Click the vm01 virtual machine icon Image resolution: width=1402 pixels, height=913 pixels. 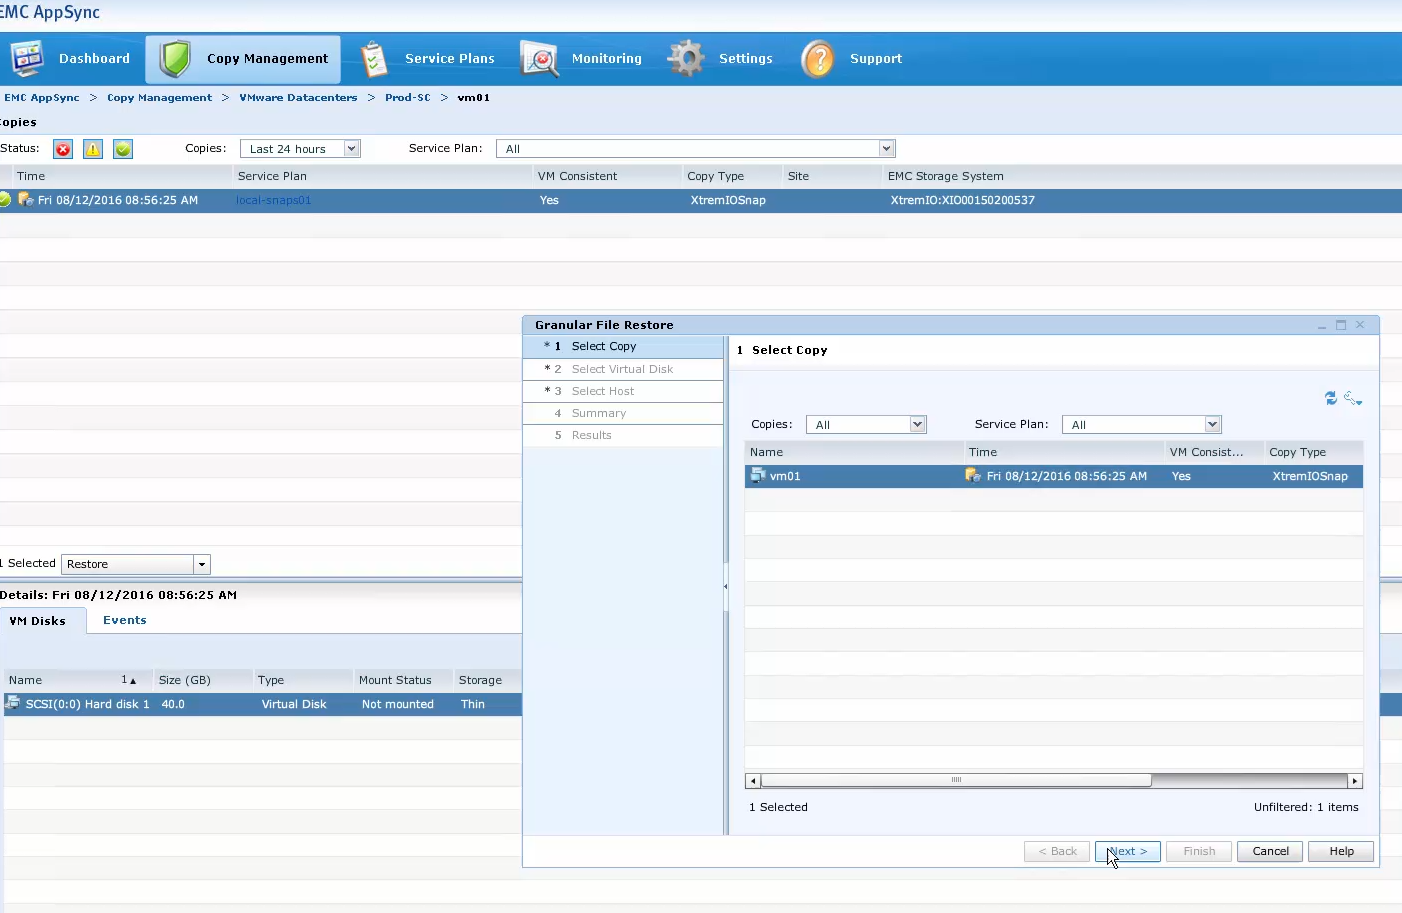coord(758,476)
